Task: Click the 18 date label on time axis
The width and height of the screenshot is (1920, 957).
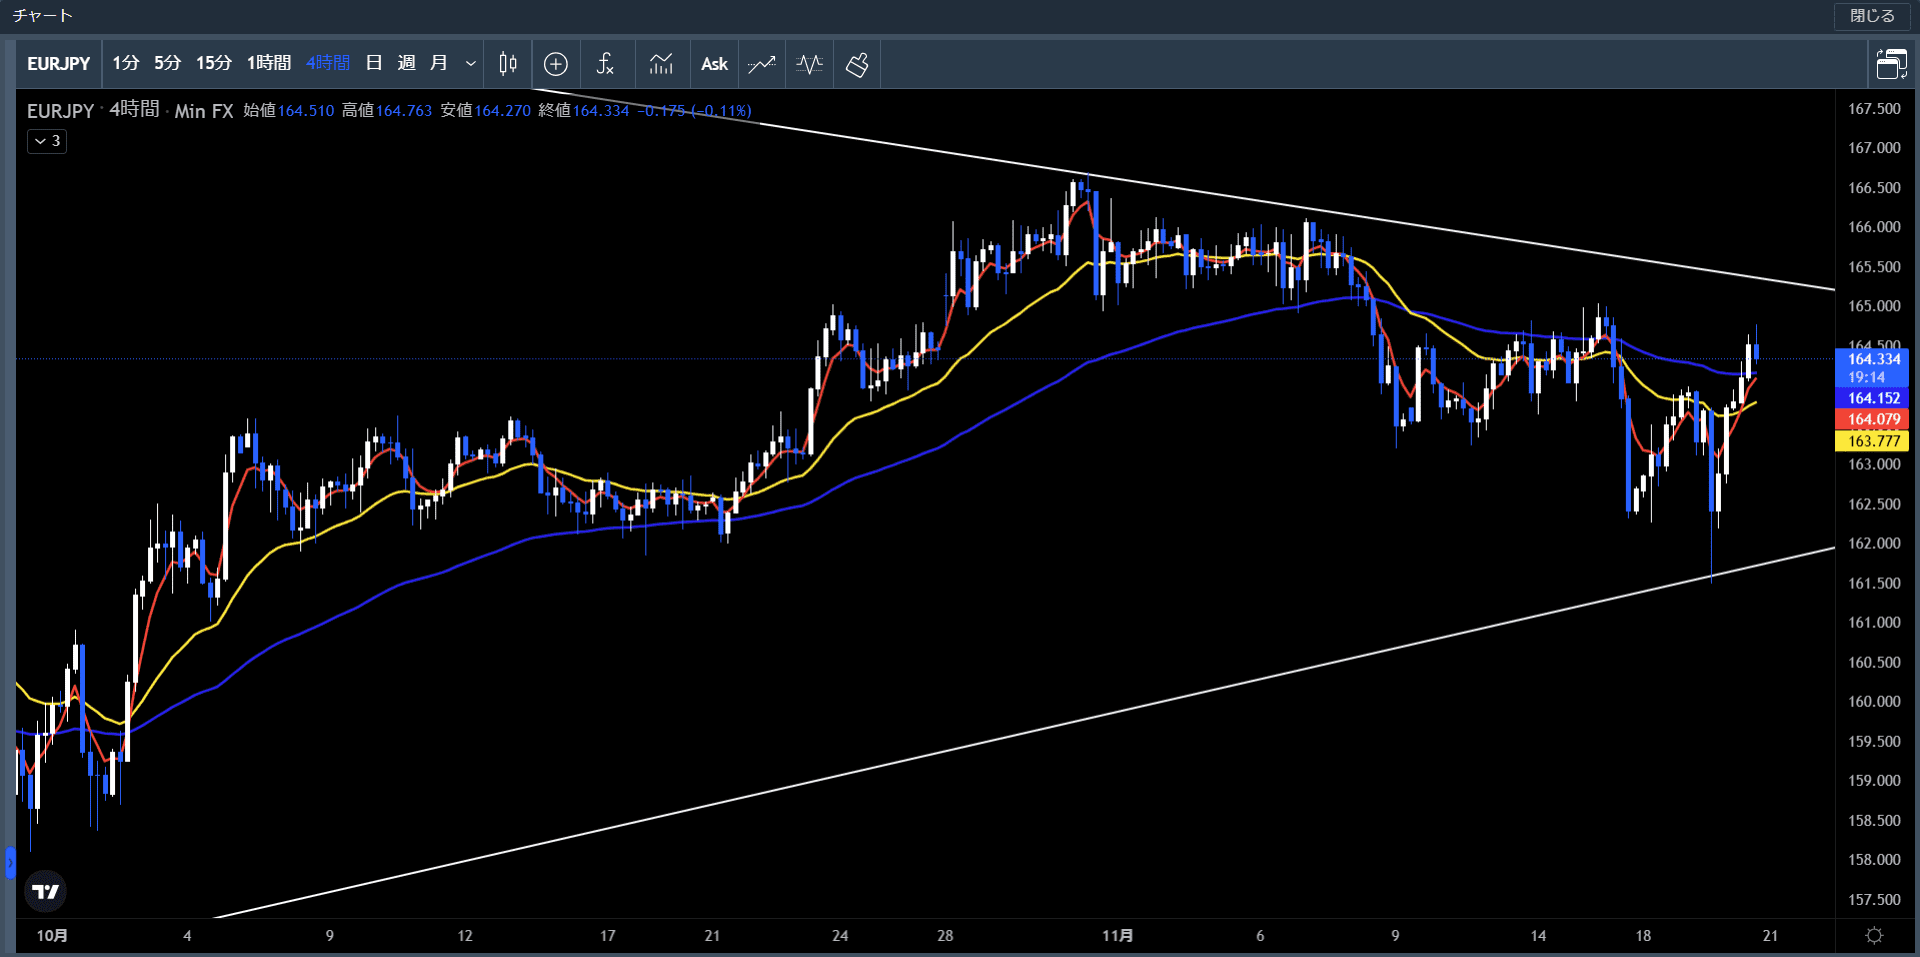Action: point(1643,936)
